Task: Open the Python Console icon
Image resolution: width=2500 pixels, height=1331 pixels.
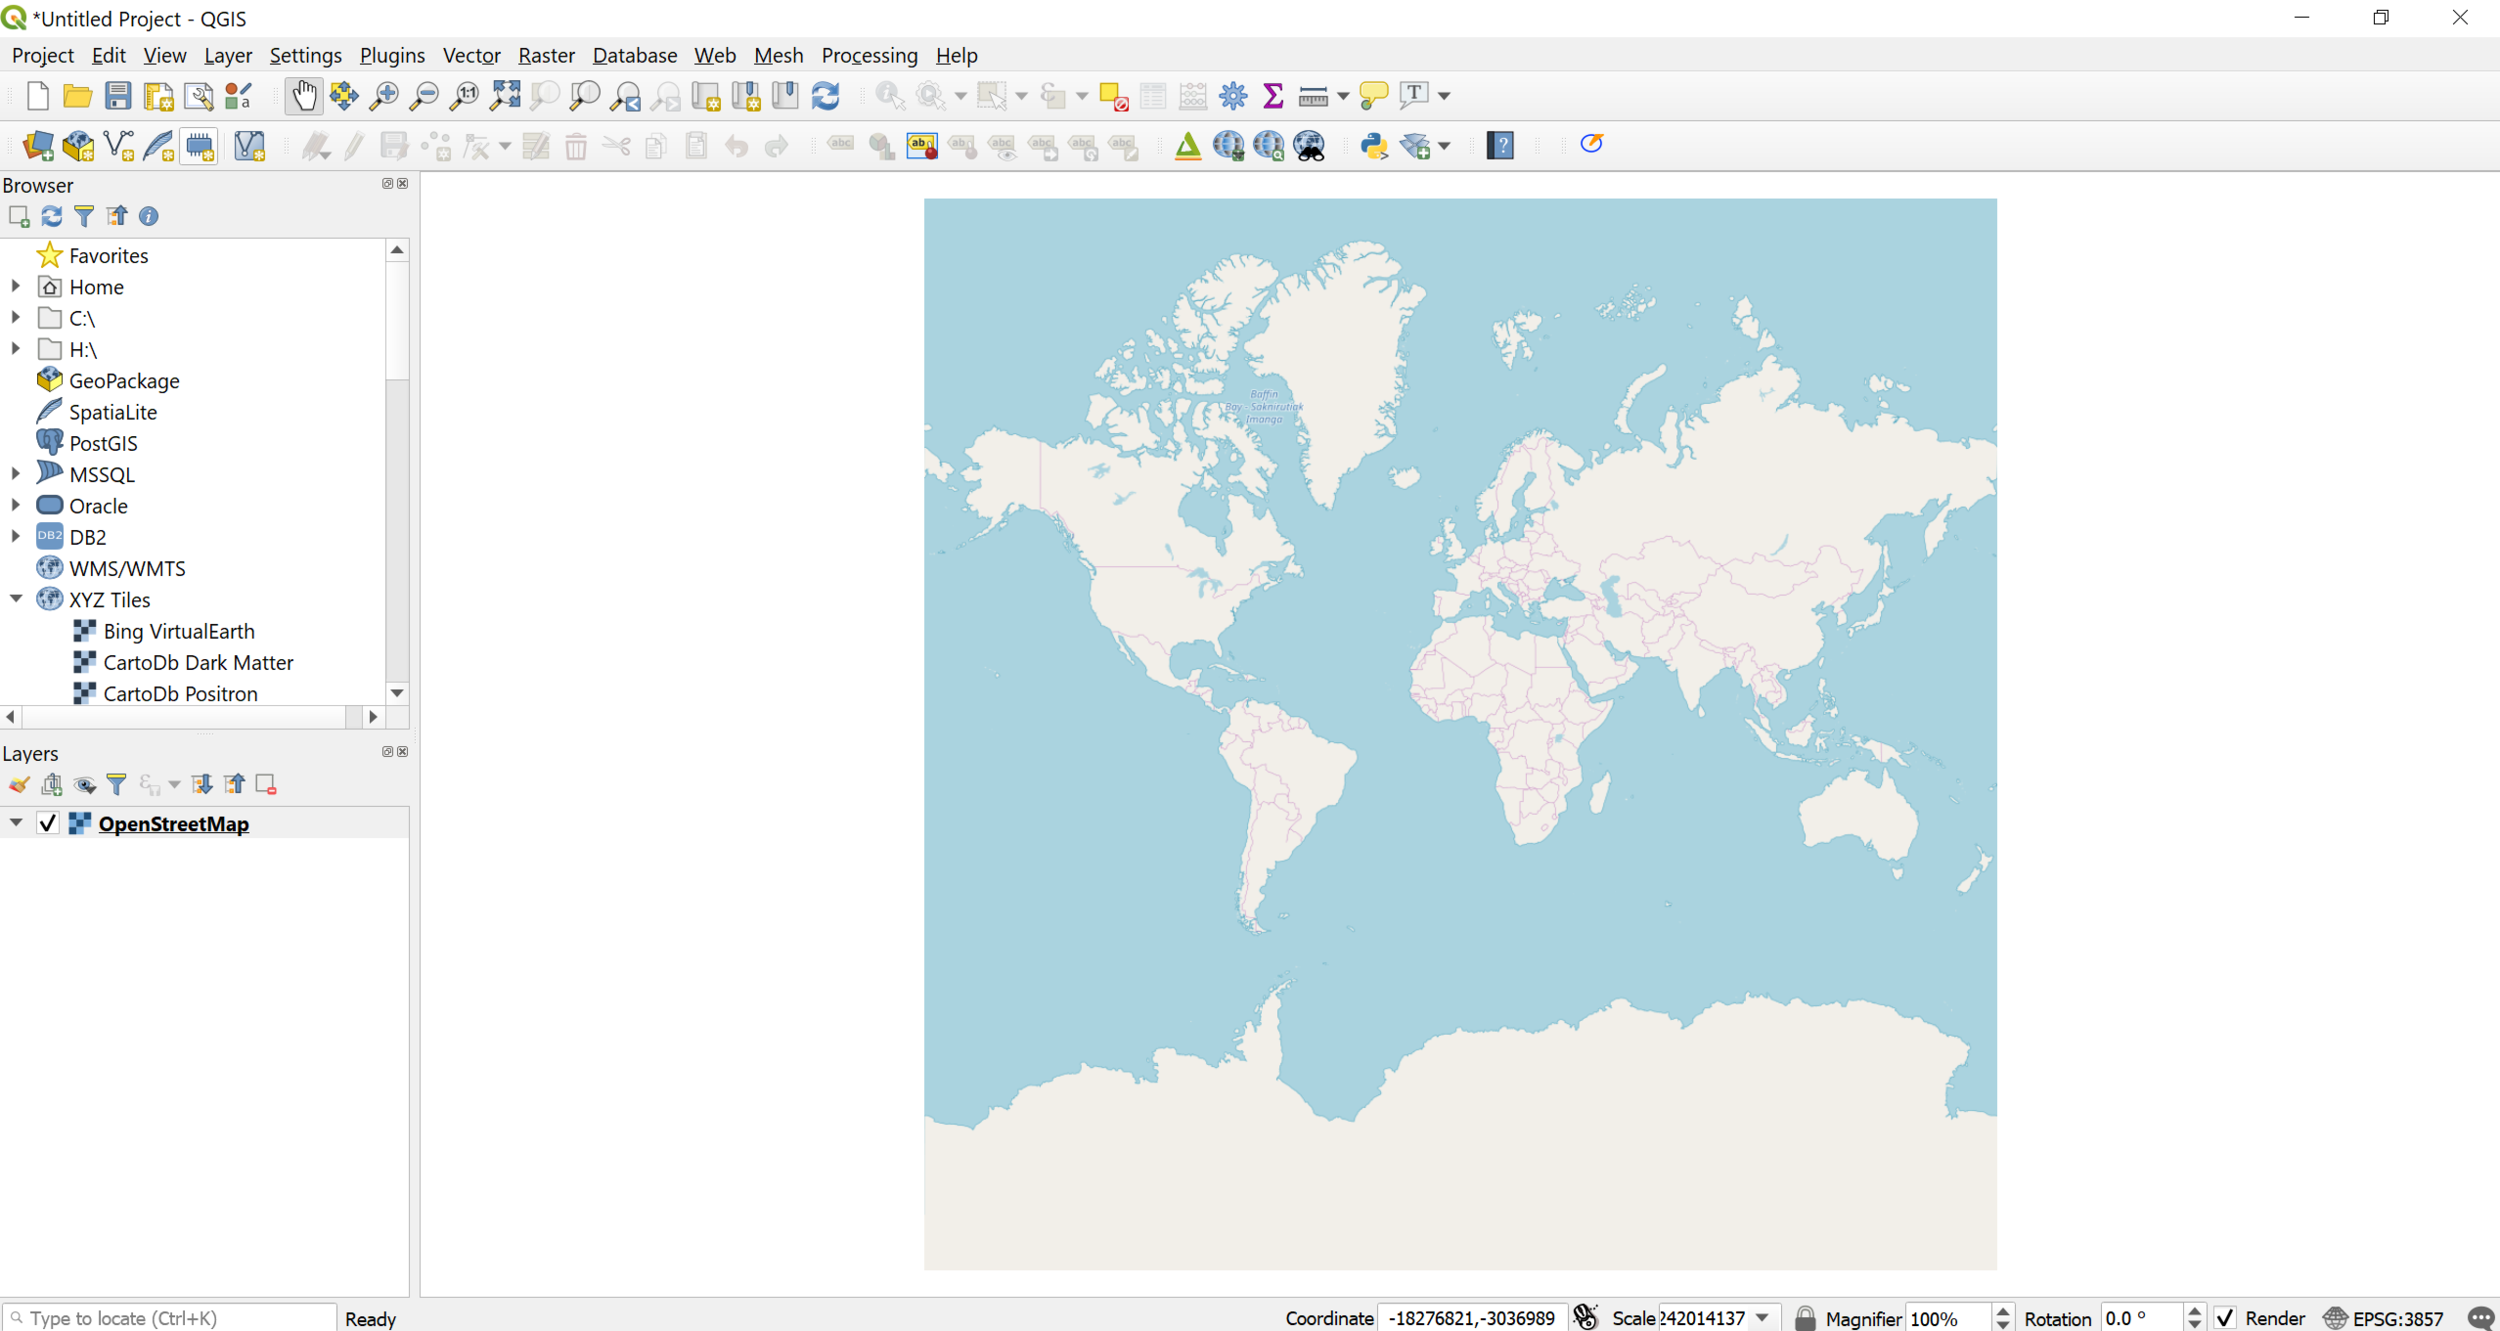Action: (1374, 146)
